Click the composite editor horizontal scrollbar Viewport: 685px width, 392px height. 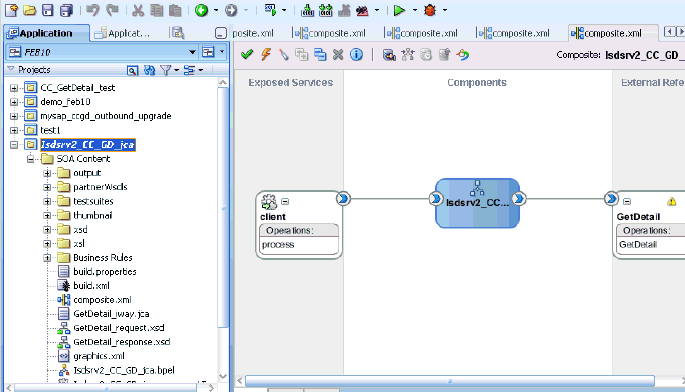[450, 381]
